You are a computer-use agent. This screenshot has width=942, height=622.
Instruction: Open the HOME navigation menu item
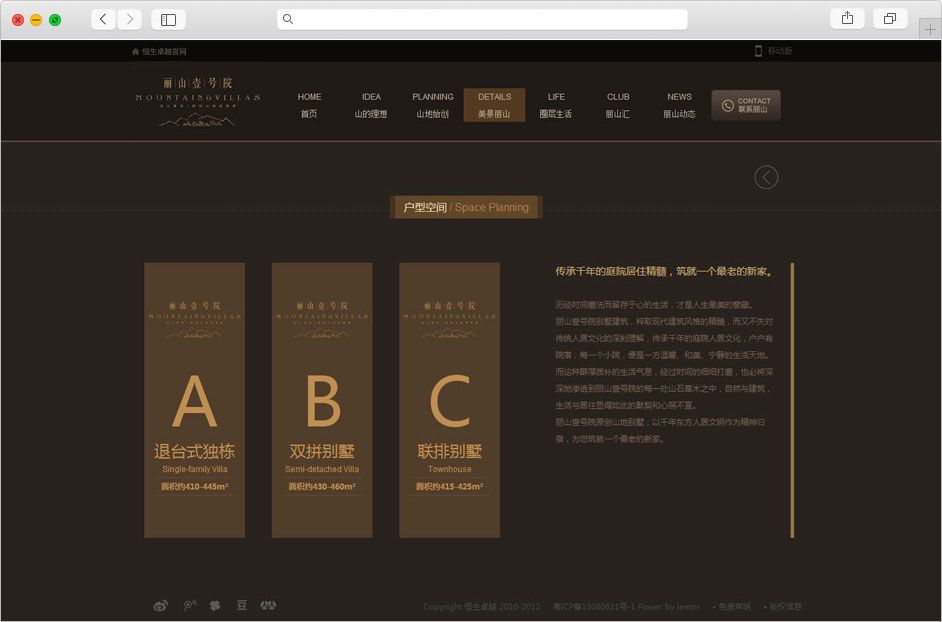309,105
